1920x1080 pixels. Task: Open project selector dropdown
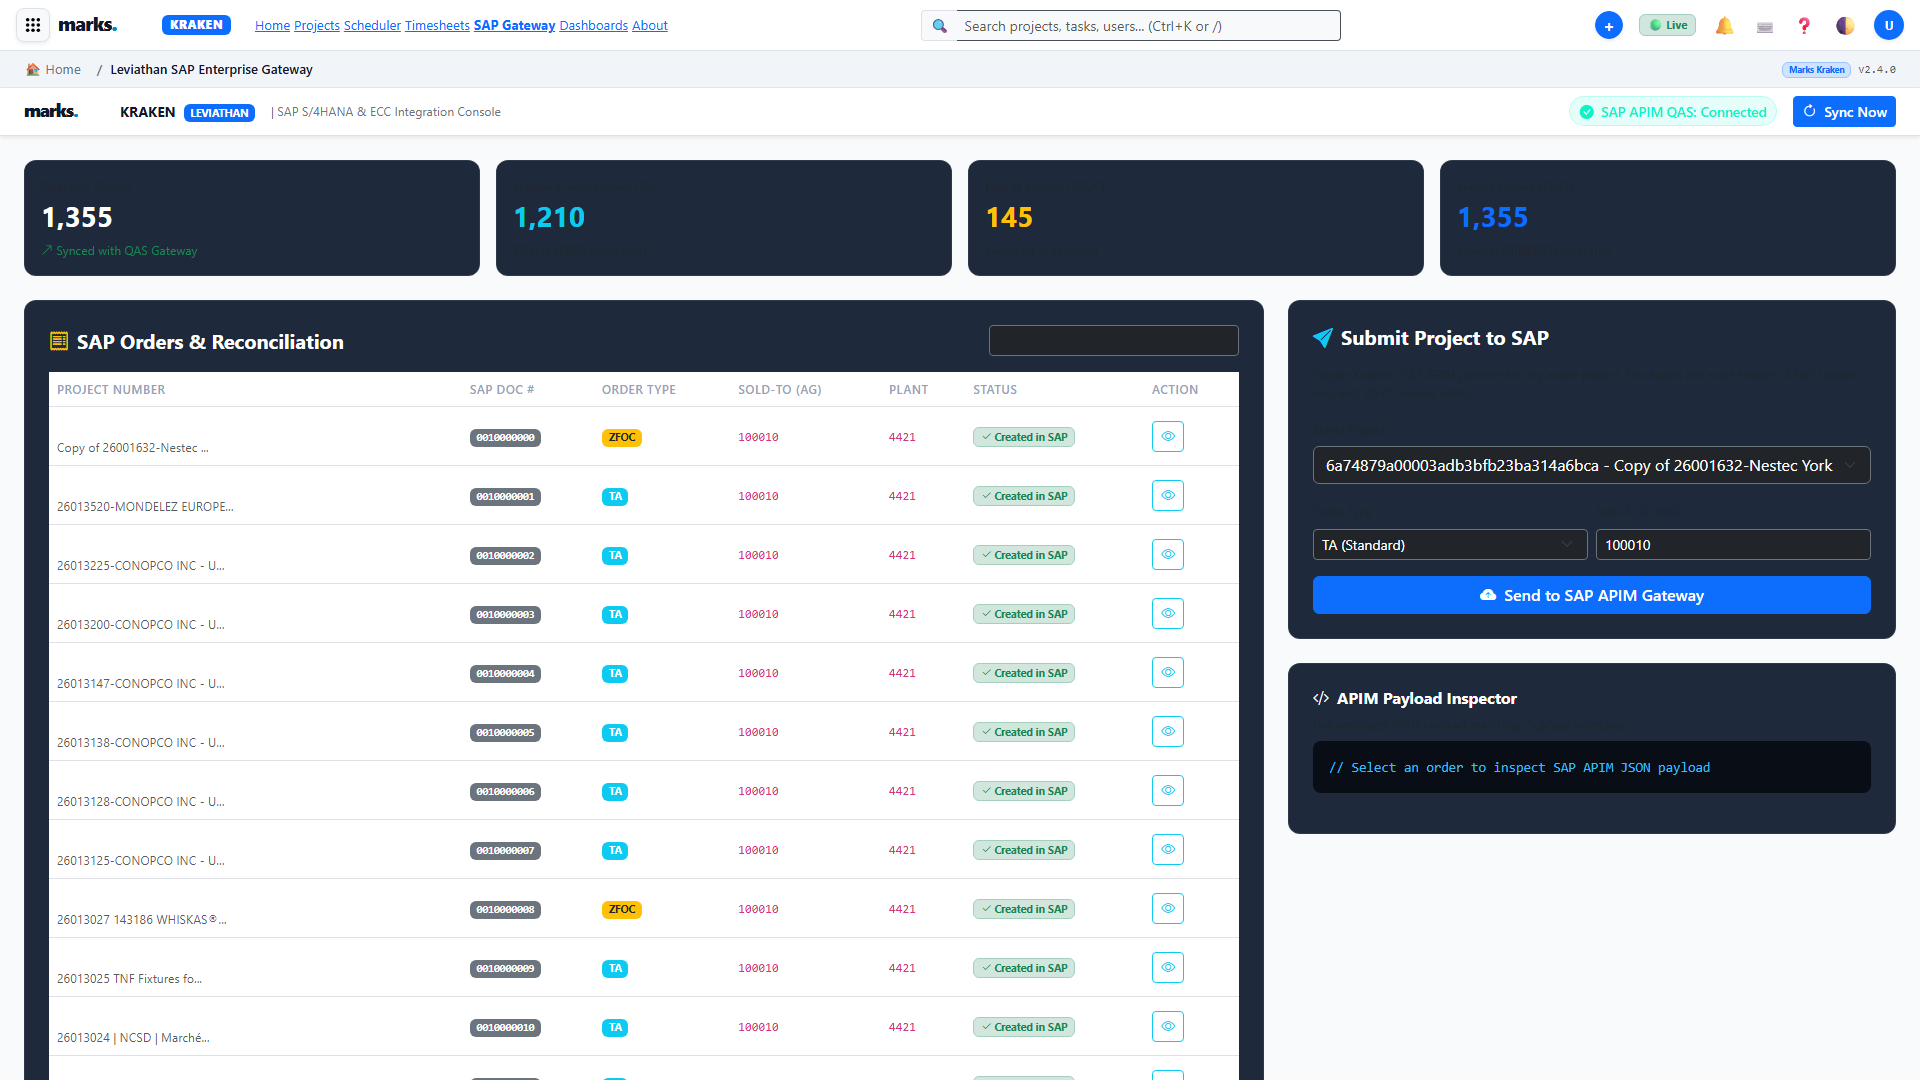(x=1591, y=465)
